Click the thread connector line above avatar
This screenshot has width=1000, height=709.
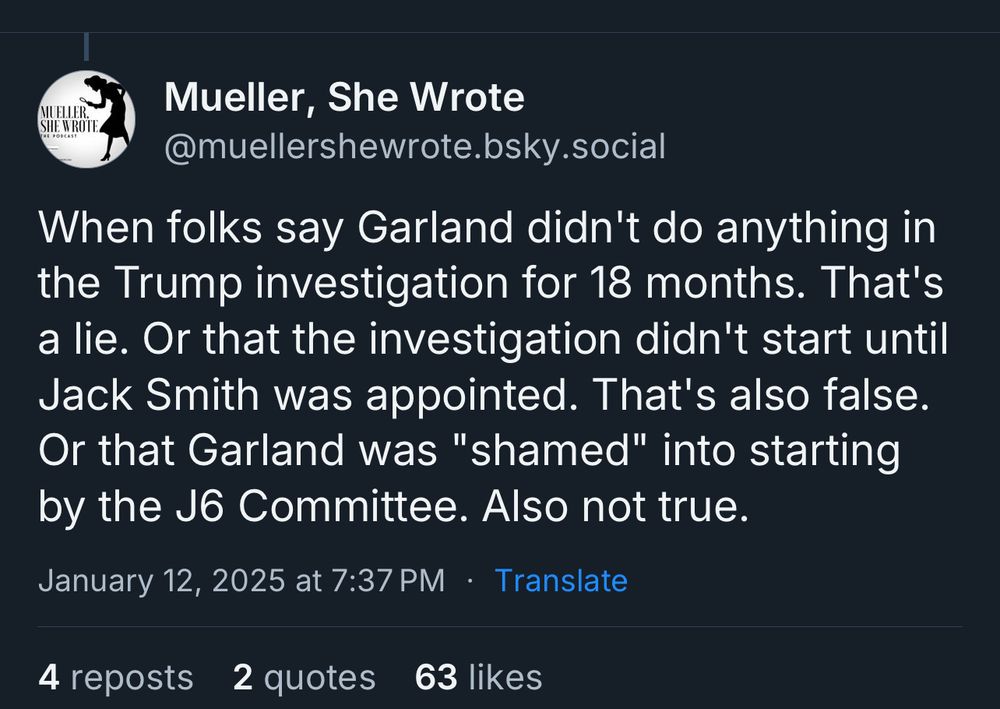[x=86, y=47]
